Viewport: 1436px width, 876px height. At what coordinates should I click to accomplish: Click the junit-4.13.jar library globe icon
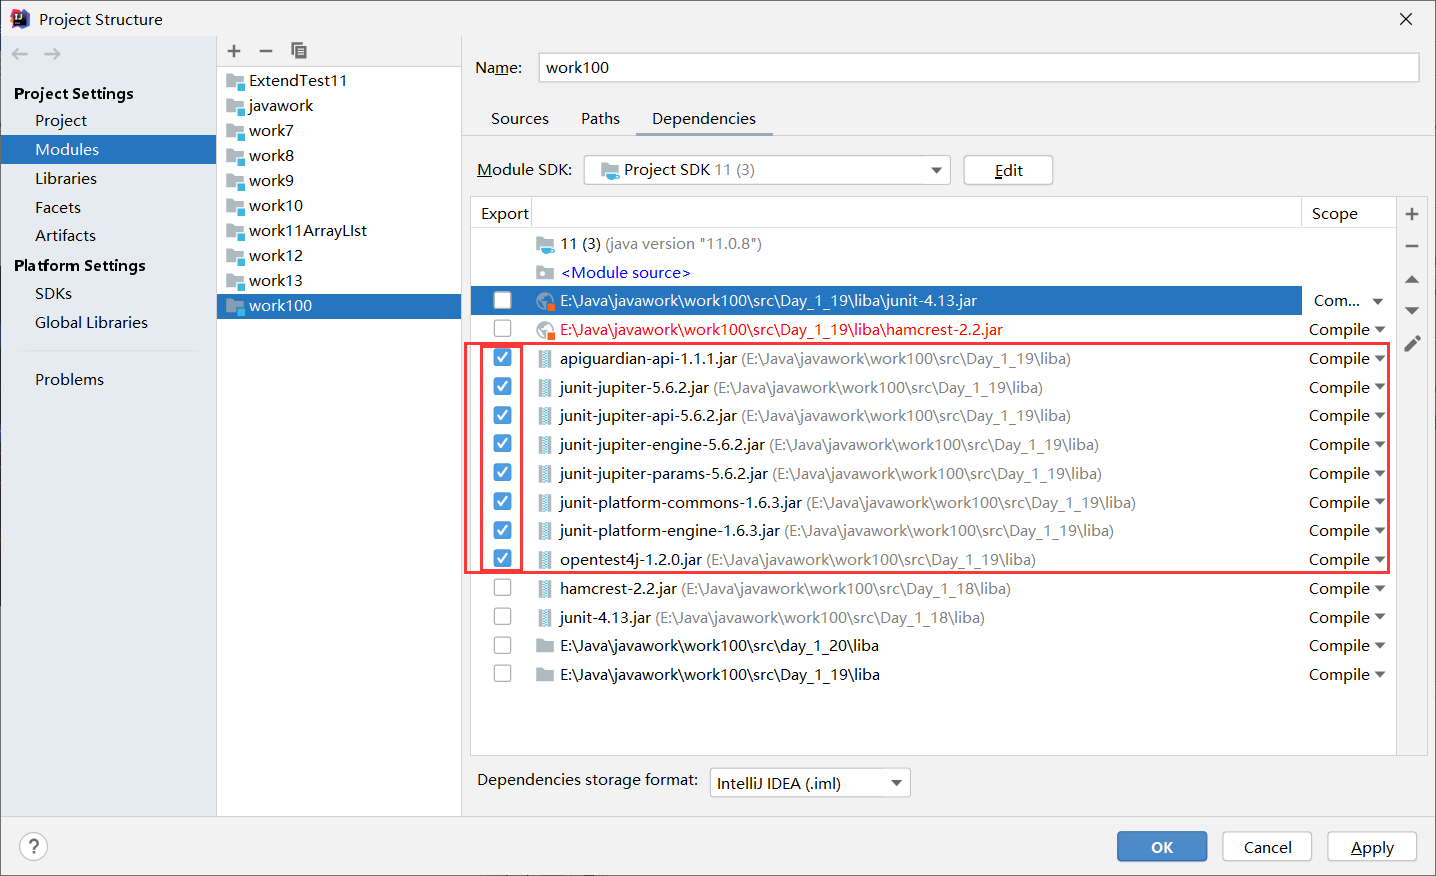point(545,301)
